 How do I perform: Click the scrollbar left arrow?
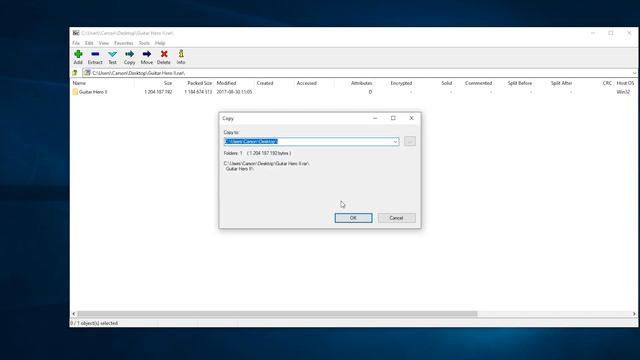click(73, 314)
